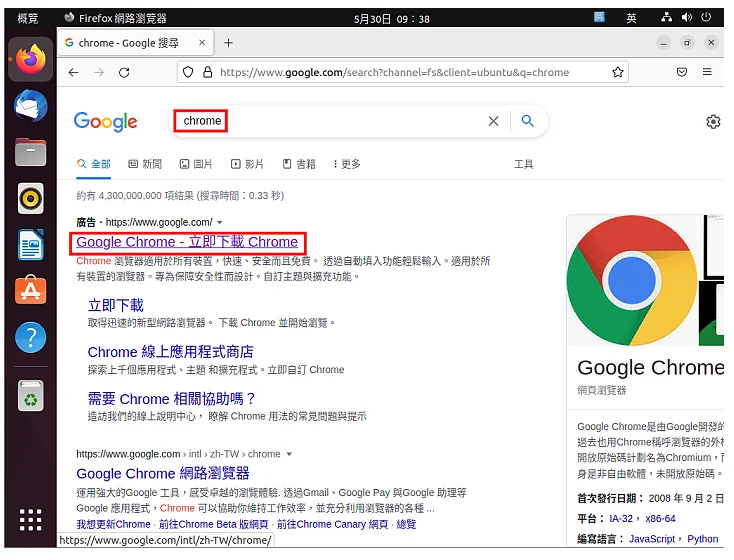Open the Firefox 網路瀏覽器 app menu

[x=115, y=18]
